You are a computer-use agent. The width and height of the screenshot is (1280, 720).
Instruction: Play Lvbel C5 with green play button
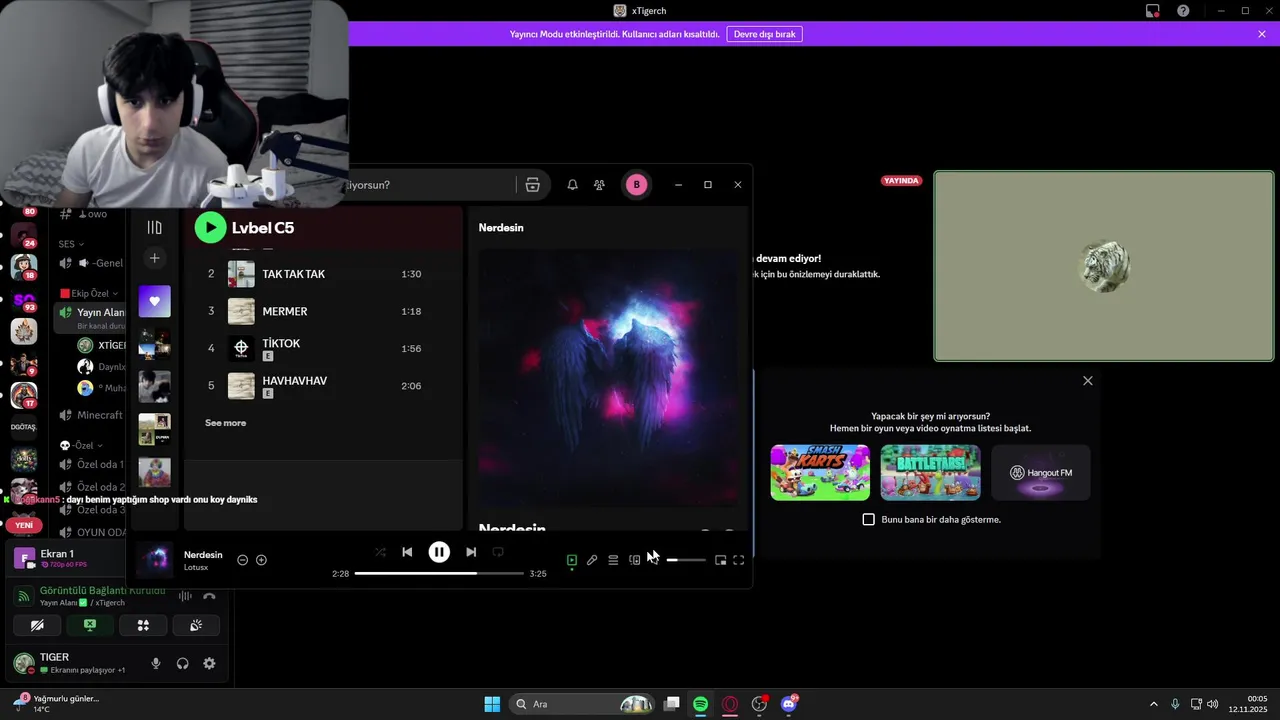coord(210,227)
